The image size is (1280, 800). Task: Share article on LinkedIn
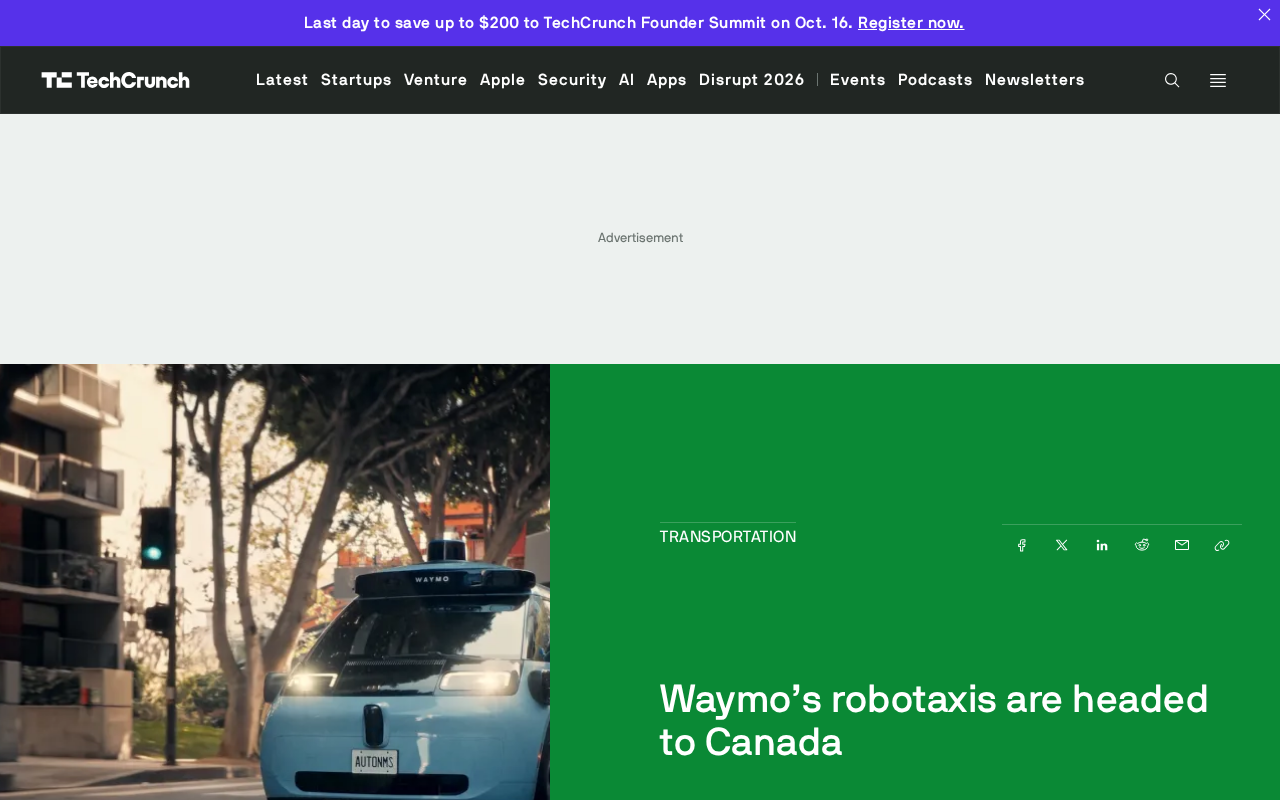1102,545
